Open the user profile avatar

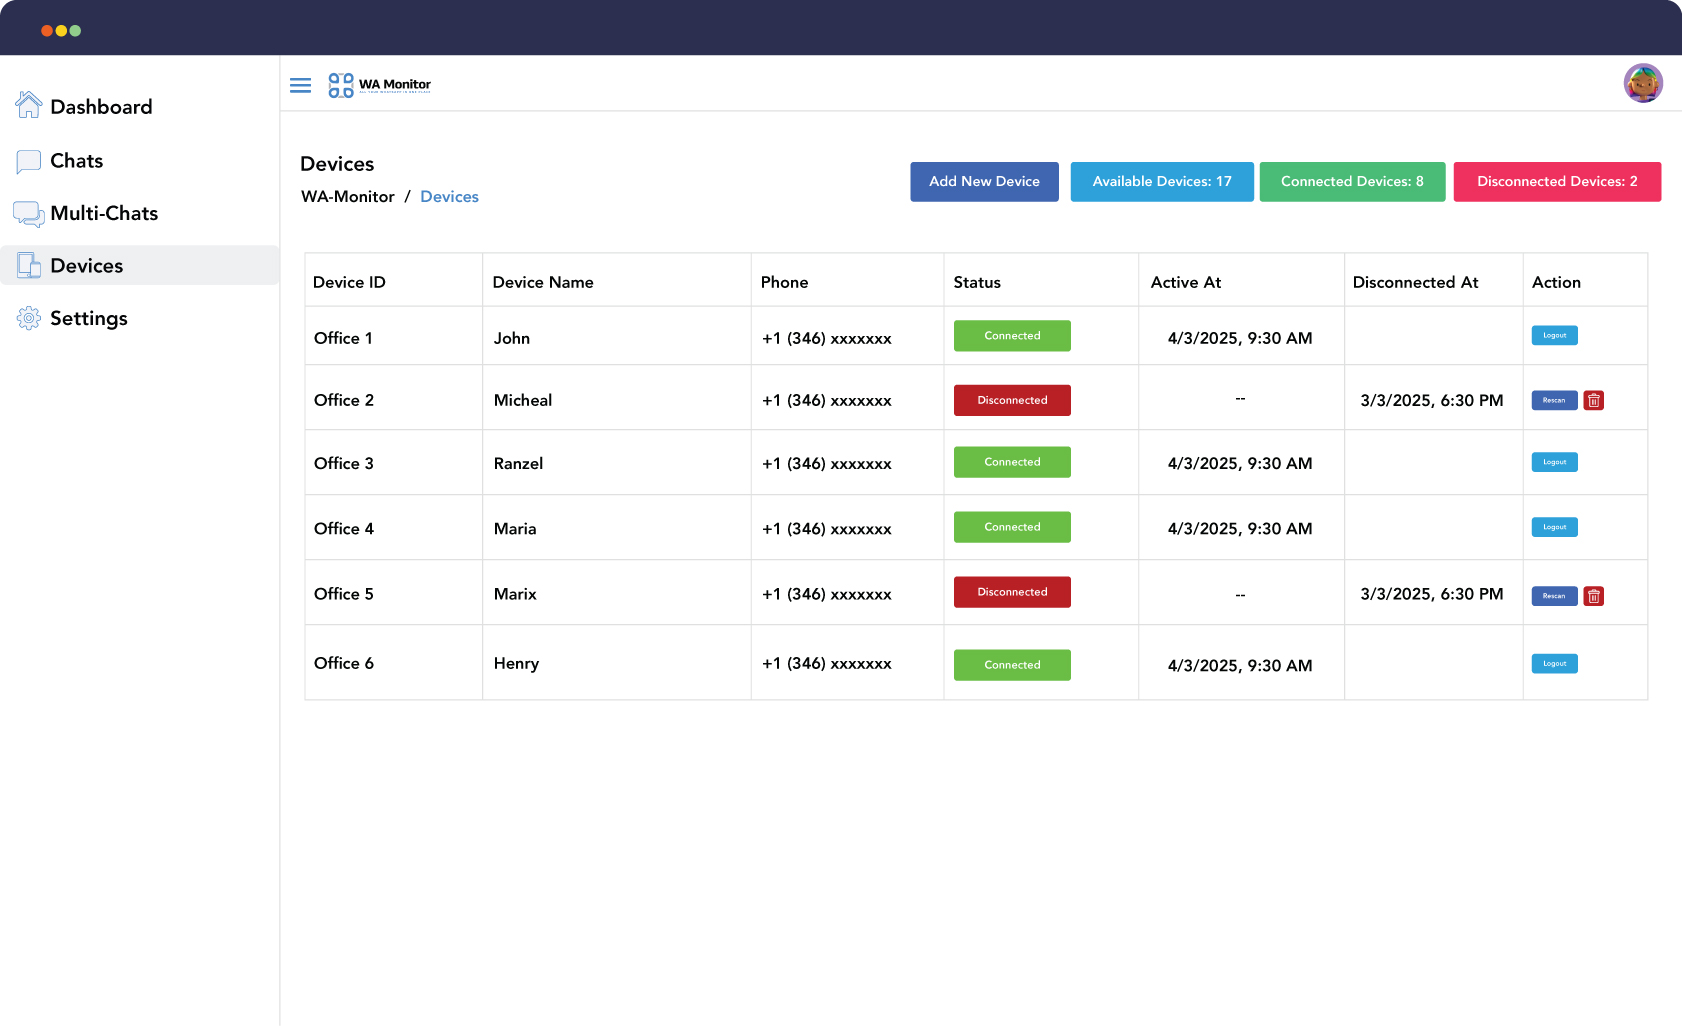pos(1642,83)
